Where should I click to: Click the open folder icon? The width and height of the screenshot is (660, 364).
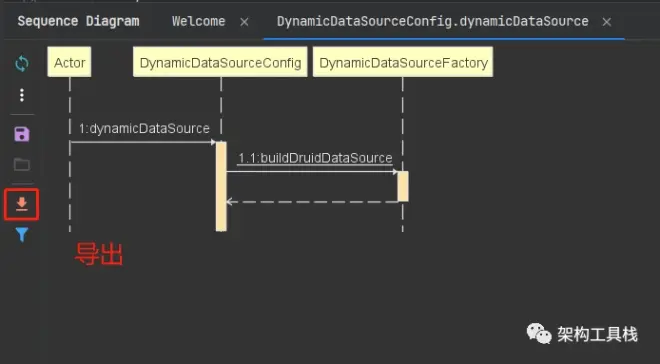22,164
